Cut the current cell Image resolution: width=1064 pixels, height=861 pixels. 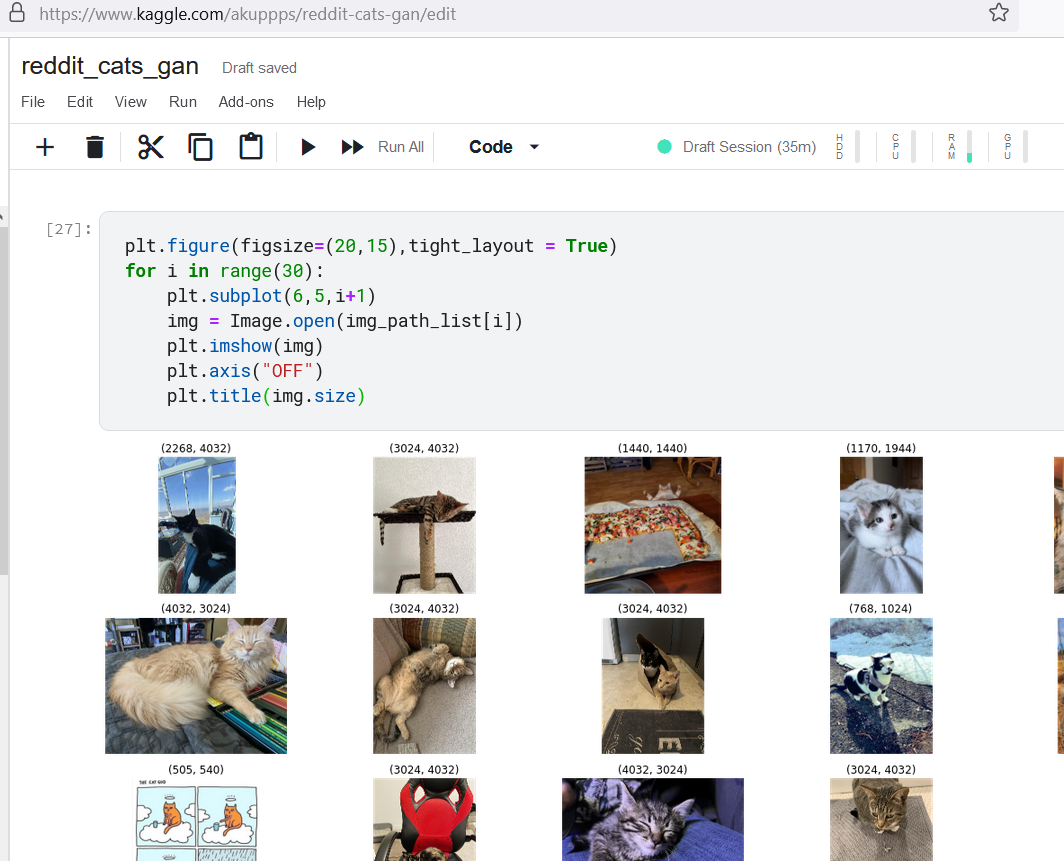(x=150, y=146)
